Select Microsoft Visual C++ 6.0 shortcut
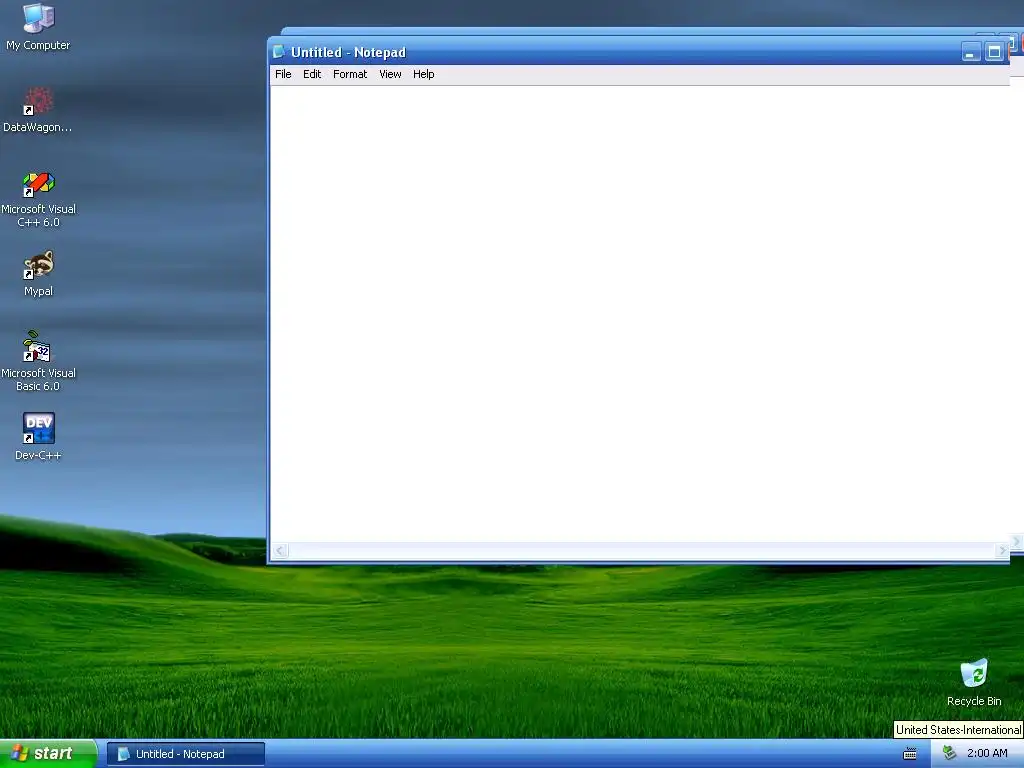This screenshot has width=1024, height=768. point(38,199)
